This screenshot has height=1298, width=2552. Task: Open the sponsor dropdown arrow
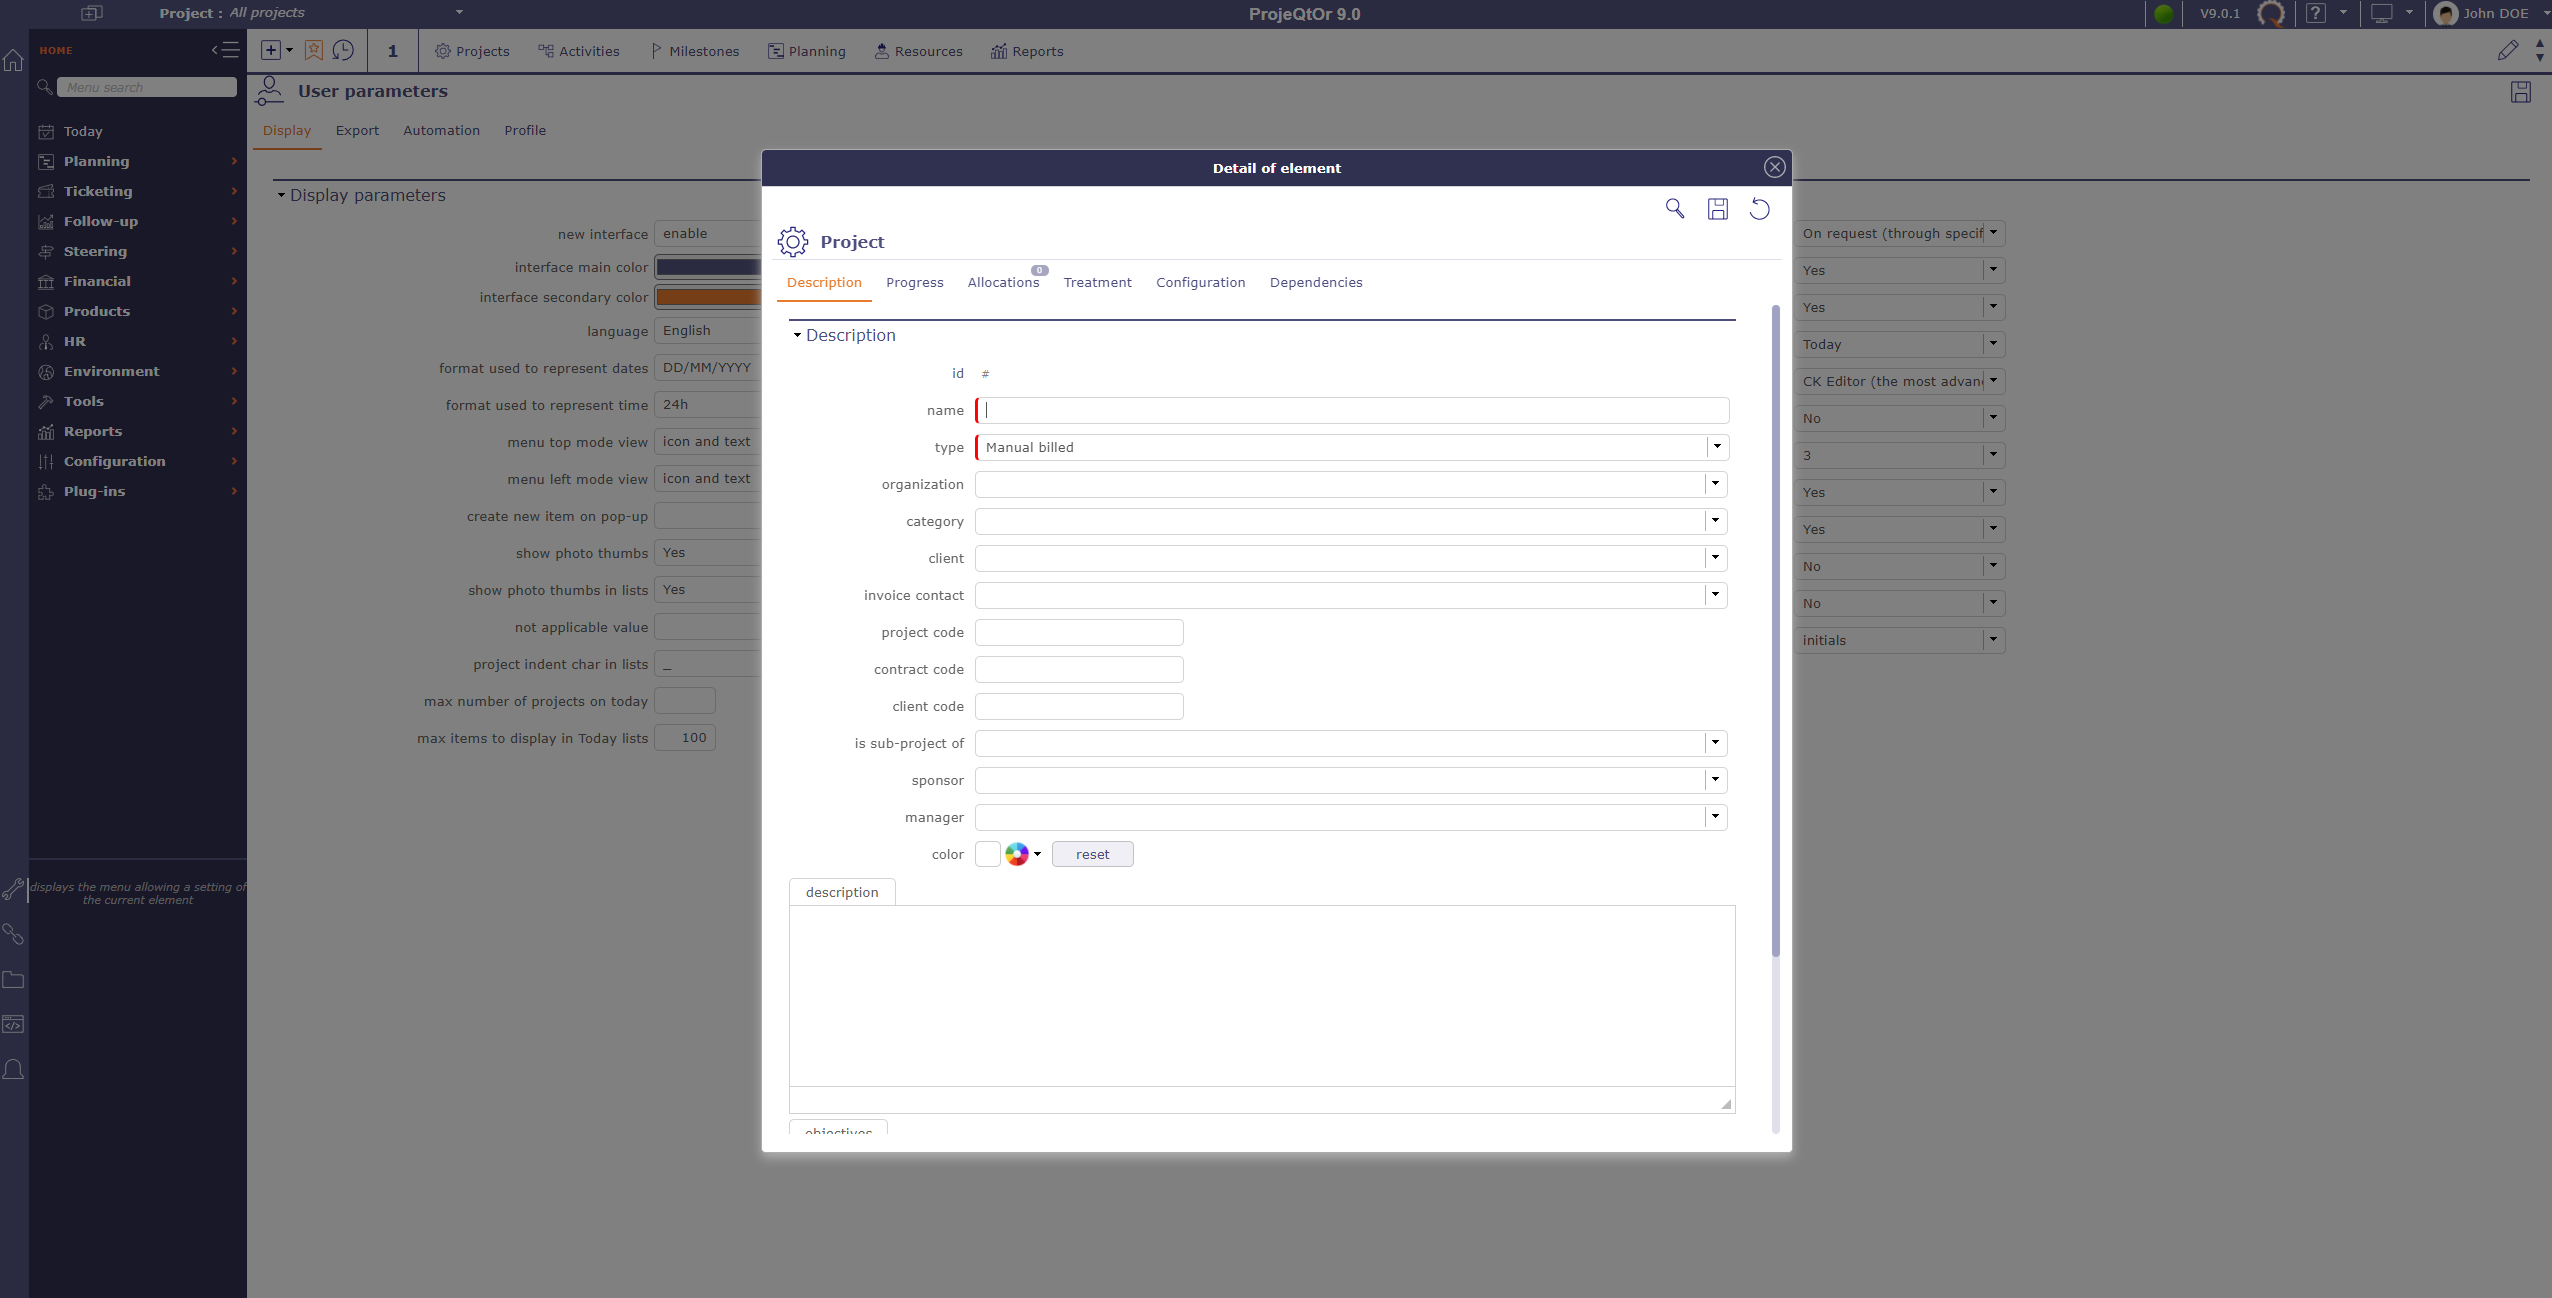1715,780
